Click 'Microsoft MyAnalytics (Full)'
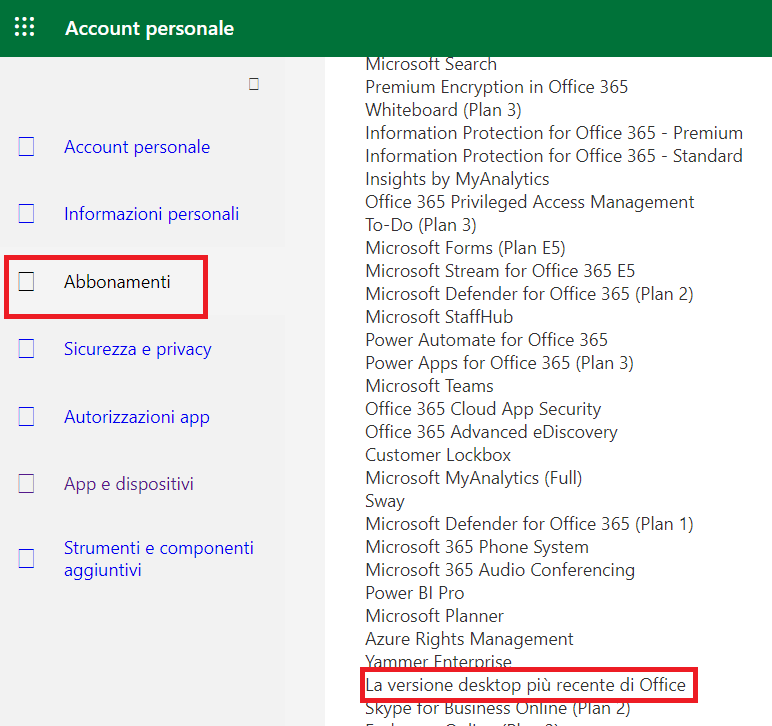 474,478
